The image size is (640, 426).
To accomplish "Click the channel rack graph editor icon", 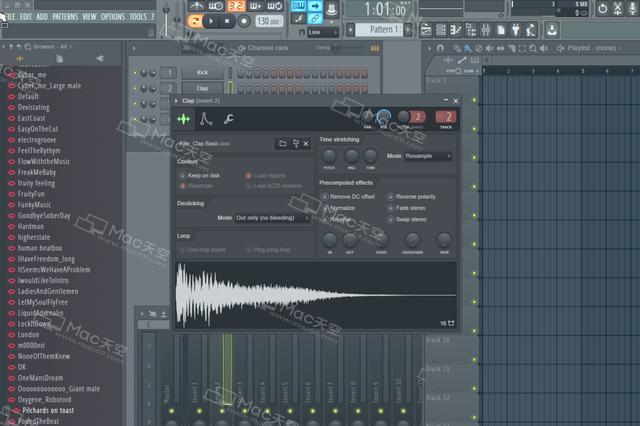I will (x=375, y=48).
